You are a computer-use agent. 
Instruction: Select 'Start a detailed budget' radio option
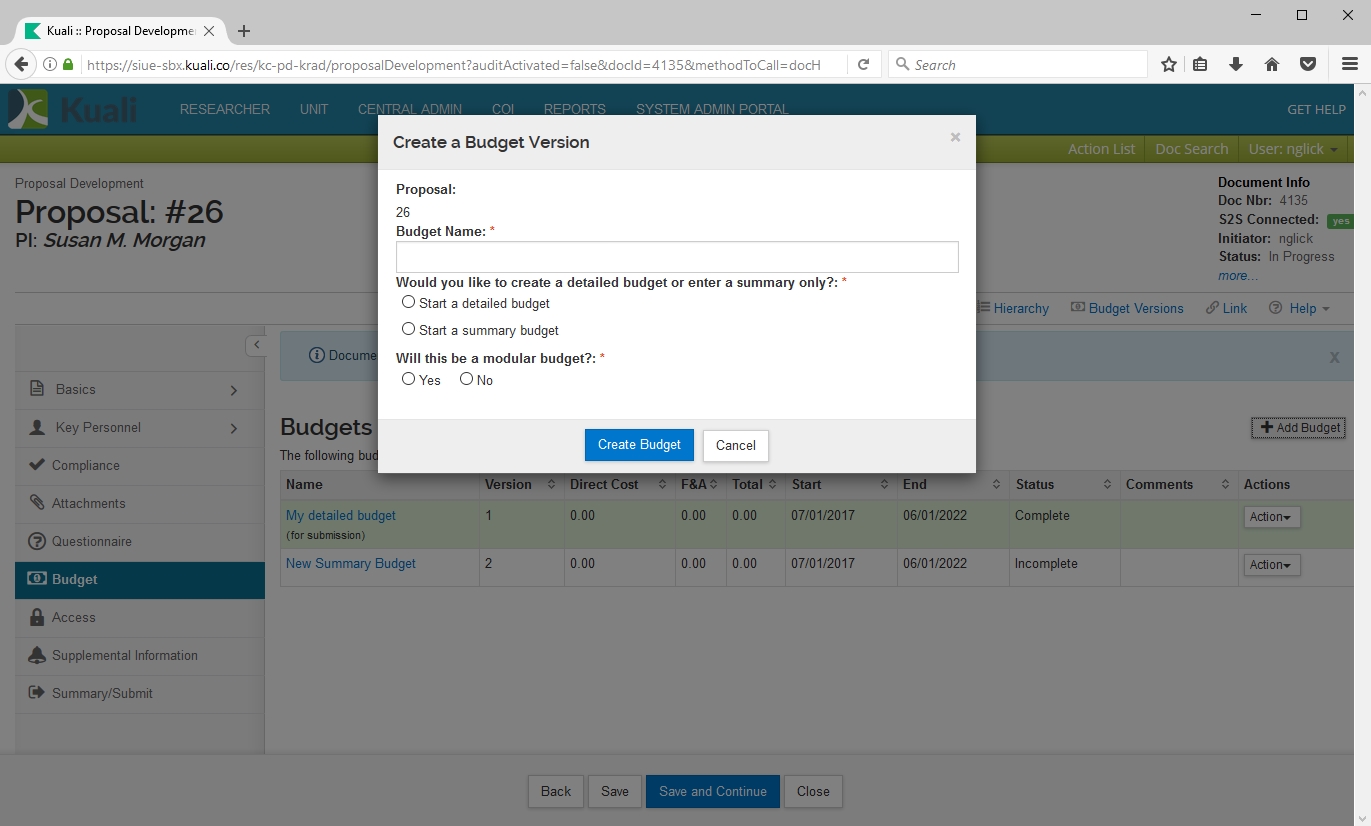408,302
